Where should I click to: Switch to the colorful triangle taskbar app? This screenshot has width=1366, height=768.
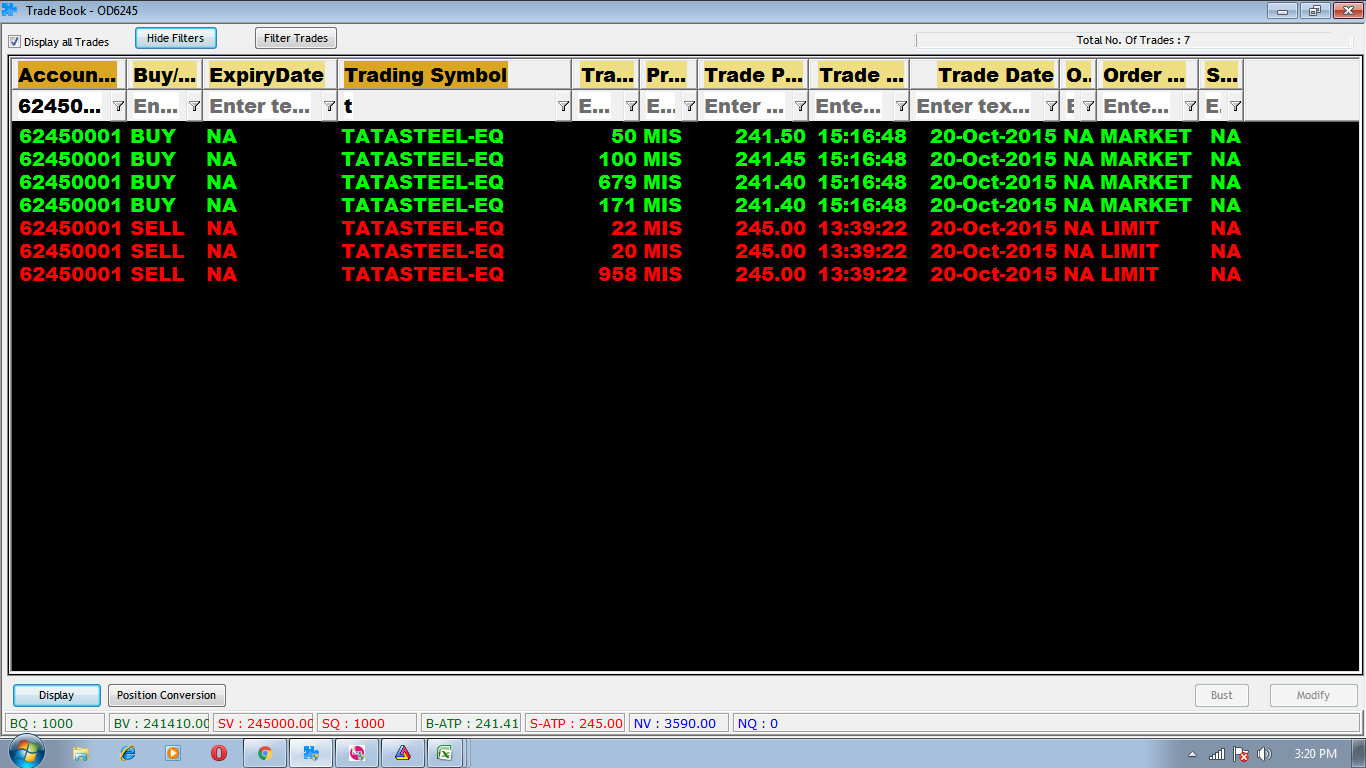pyautogui.click(x=403, y=753)
